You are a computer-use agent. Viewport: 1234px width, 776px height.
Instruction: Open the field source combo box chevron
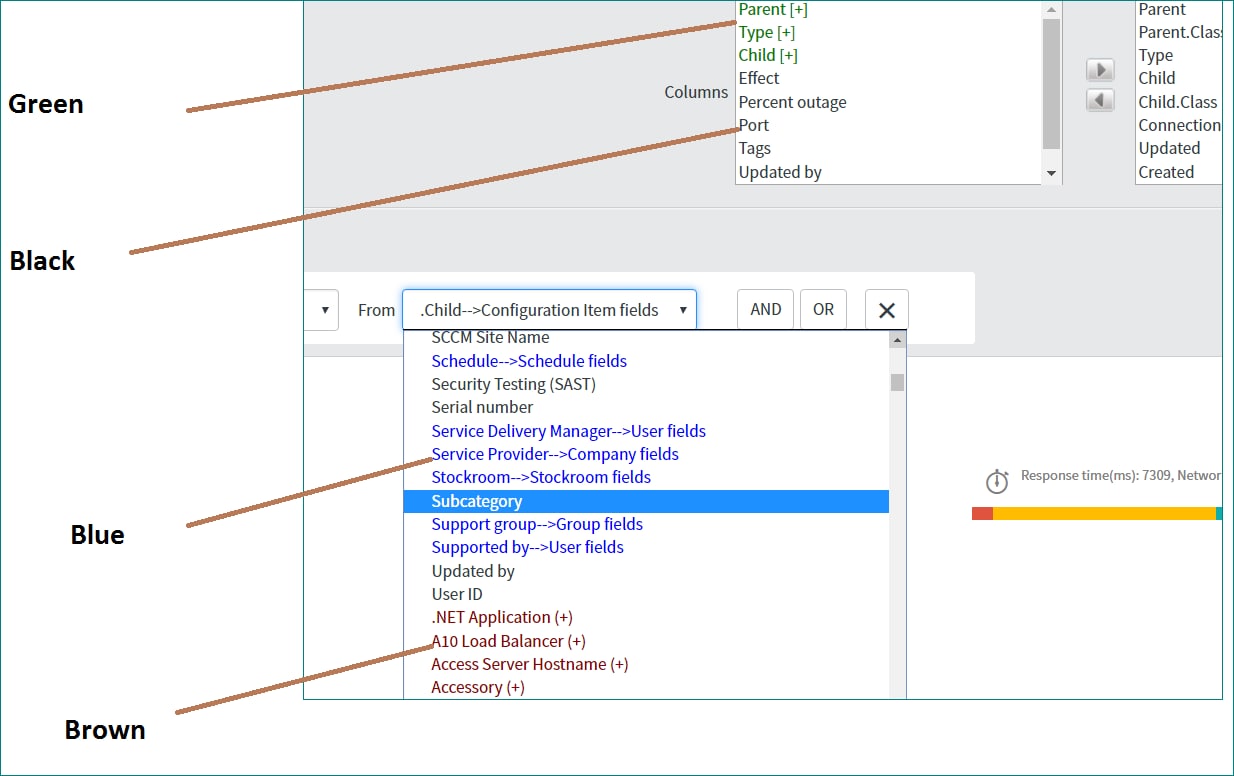click(x=684, y=309)
